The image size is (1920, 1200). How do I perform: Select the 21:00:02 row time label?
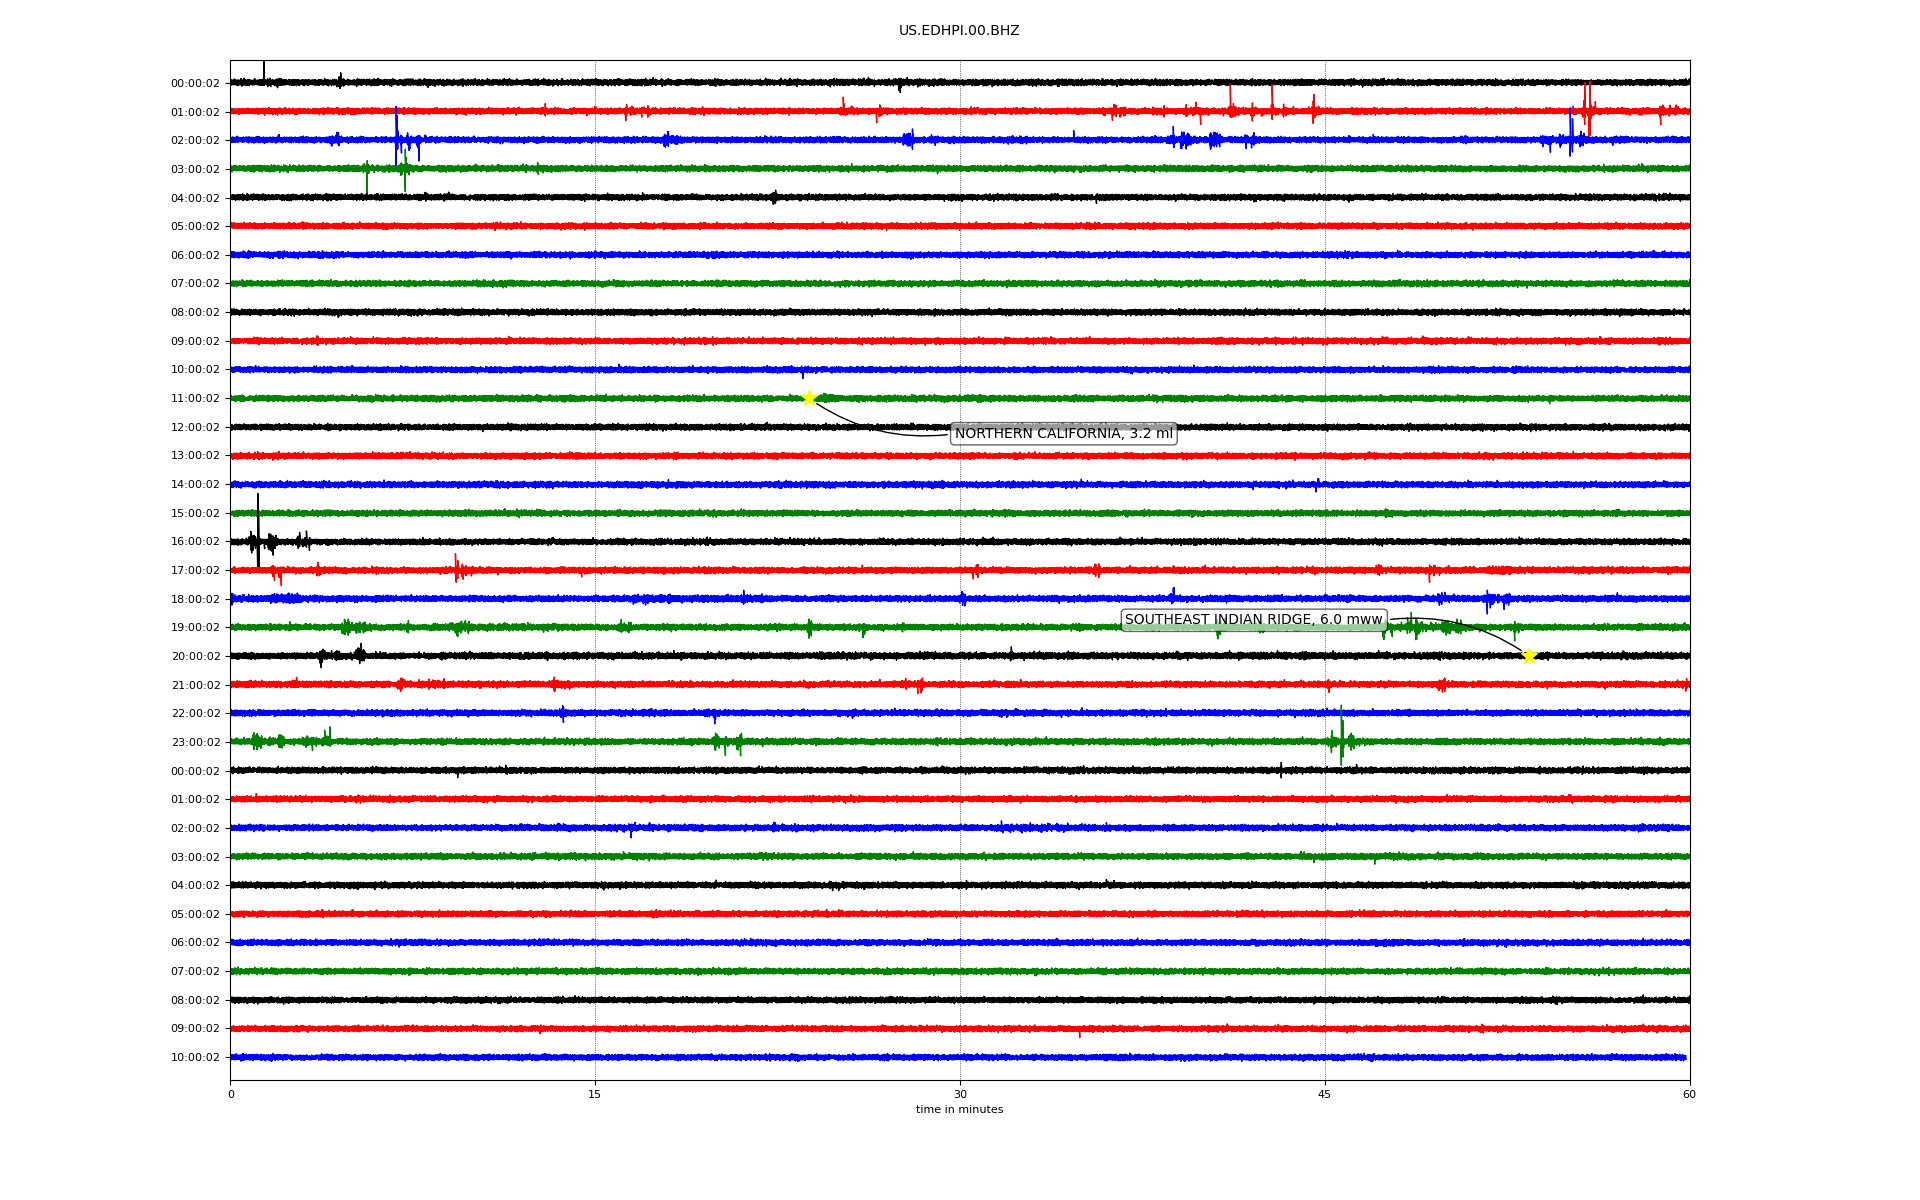(x=195, y=686)
